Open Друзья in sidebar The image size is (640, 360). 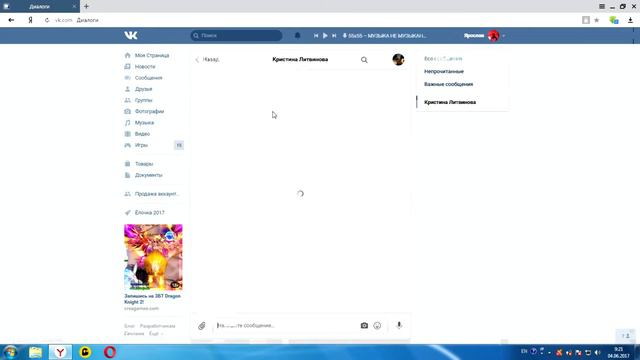pos(143,89)
